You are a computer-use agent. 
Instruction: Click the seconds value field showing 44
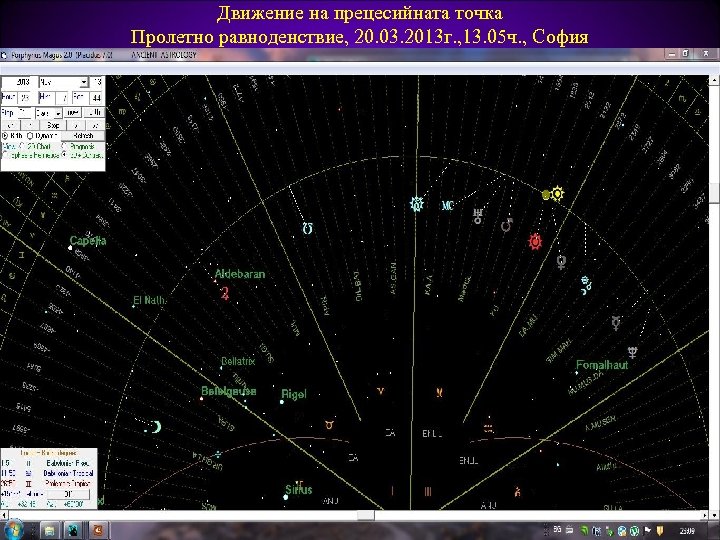[96, 97]
